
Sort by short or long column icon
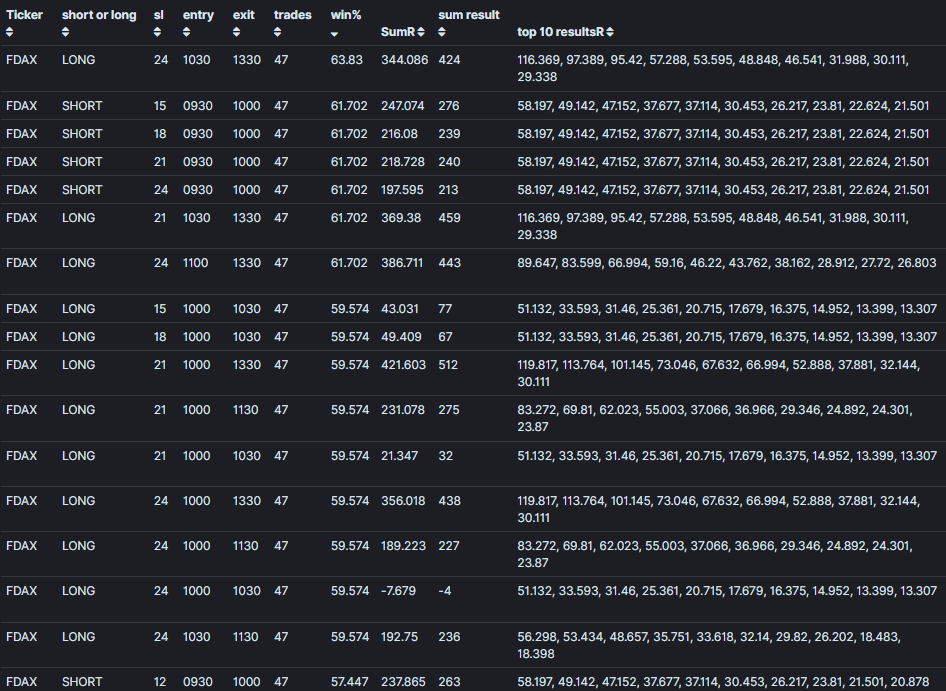65,32
